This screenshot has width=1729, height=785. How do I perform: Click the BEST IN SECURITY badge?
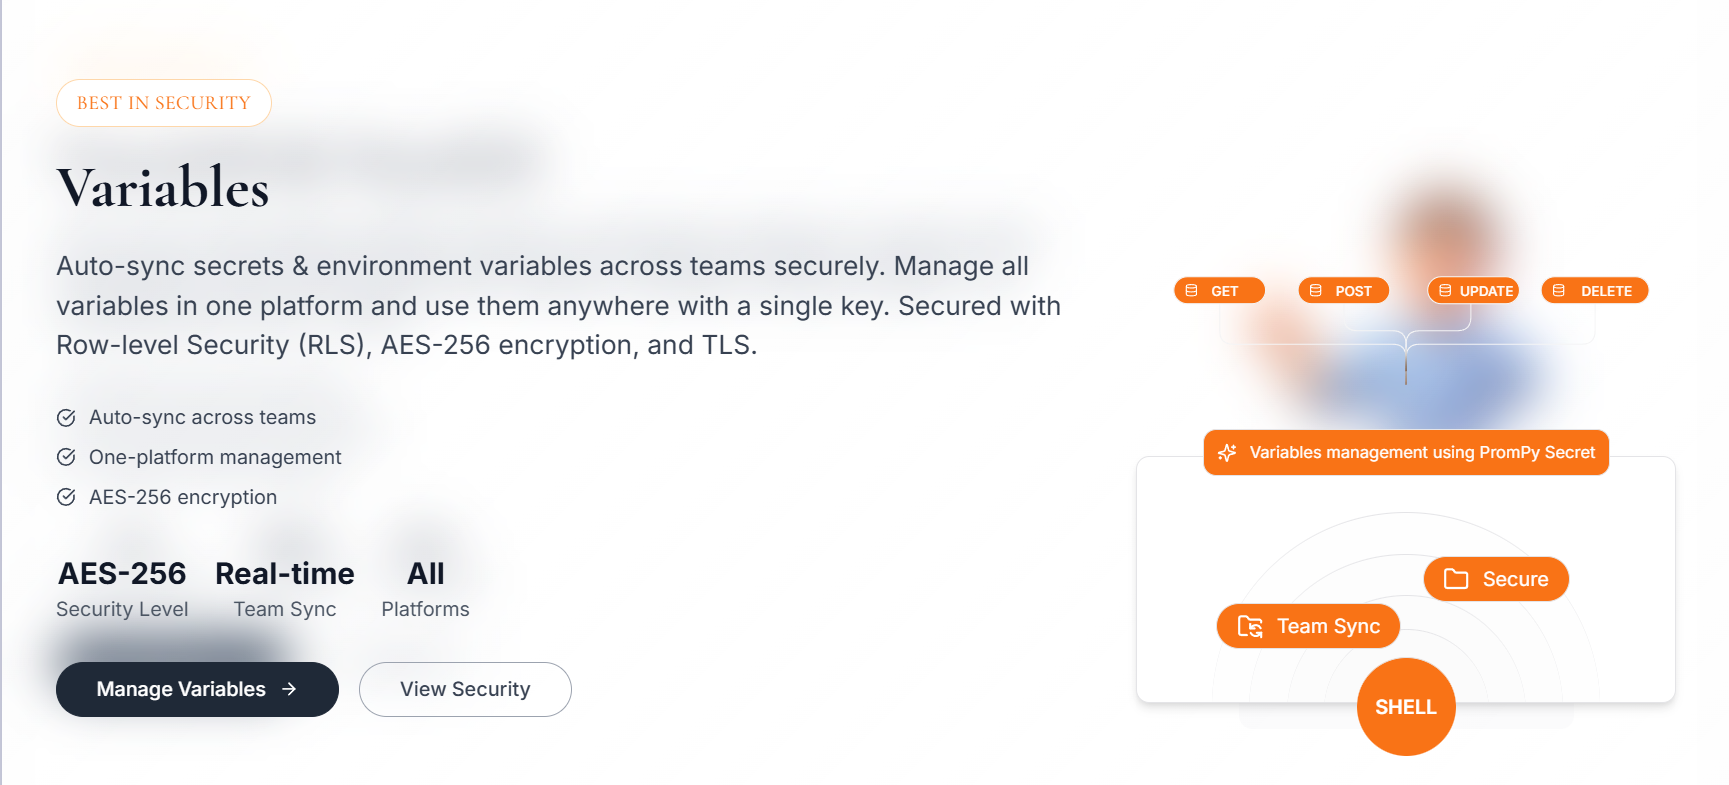[x=163, y=102]
